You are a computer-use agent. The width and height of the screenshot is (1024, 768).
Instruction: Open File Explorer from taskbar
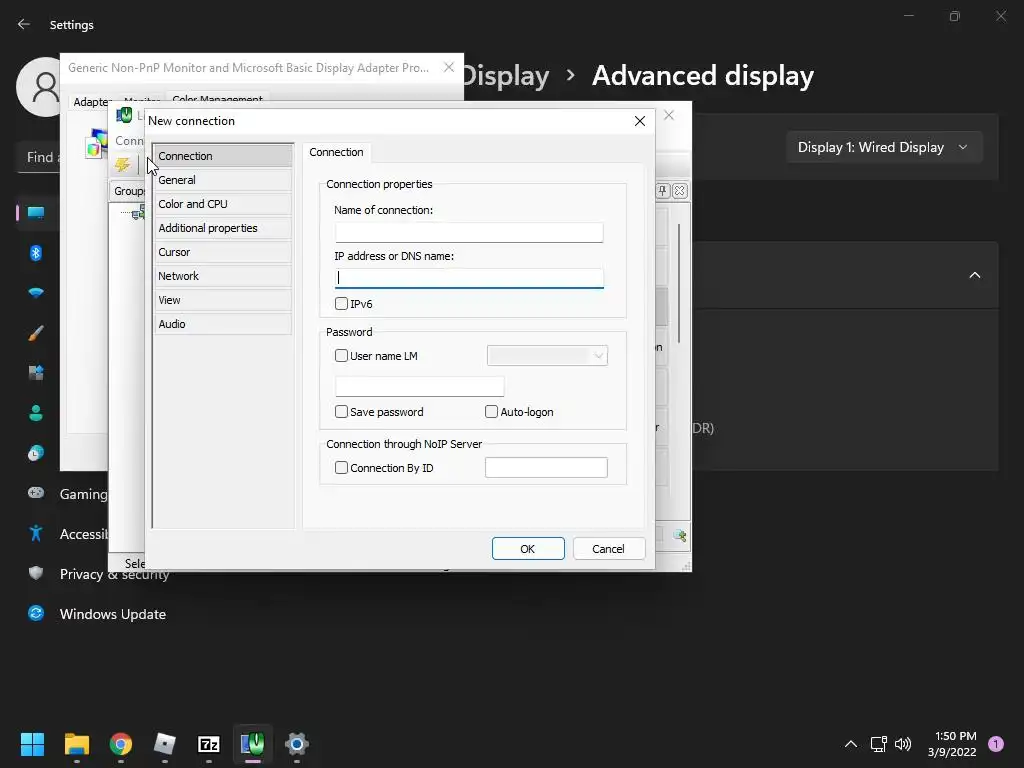click(76, 744)
